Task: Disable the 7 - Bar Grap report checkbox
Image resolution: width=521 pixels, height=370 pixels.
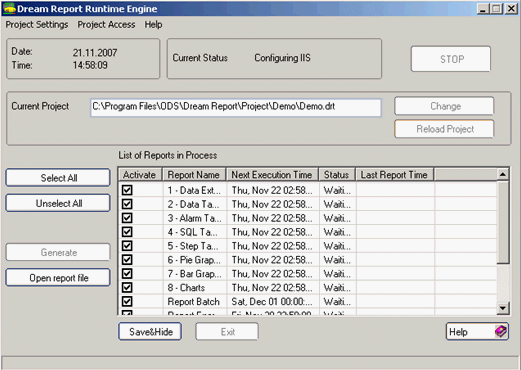Action: pyautogui.click(x=127, y=274)
